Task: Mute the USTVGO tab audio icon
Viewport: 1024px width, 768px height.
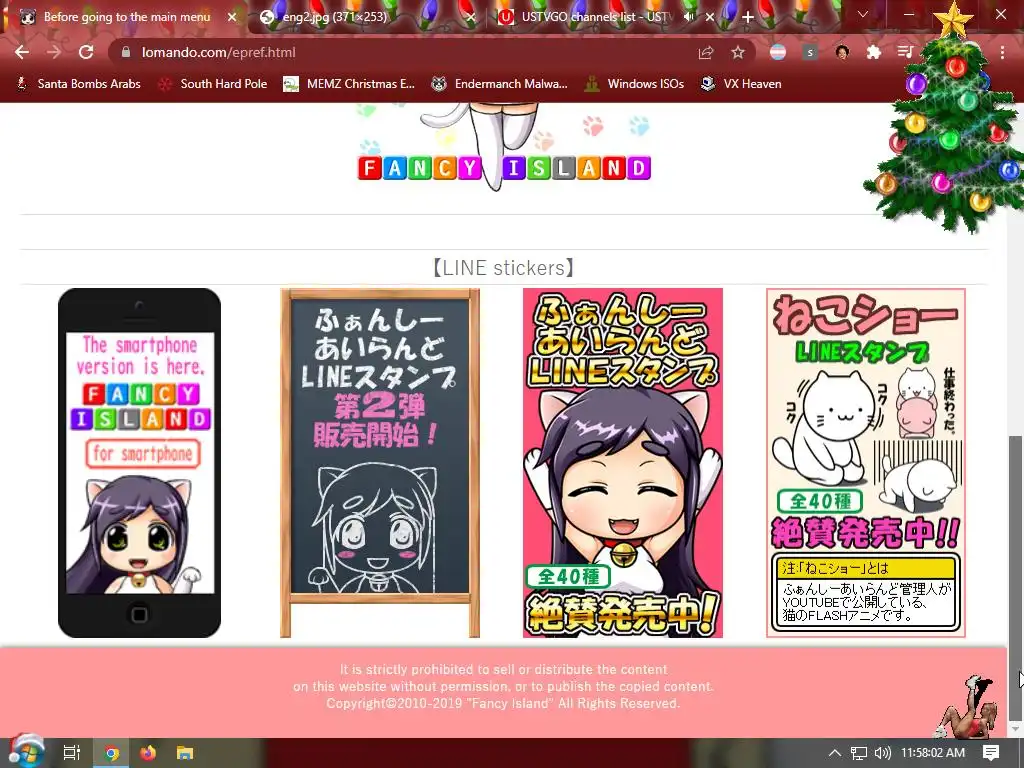Action: [688, 17]
